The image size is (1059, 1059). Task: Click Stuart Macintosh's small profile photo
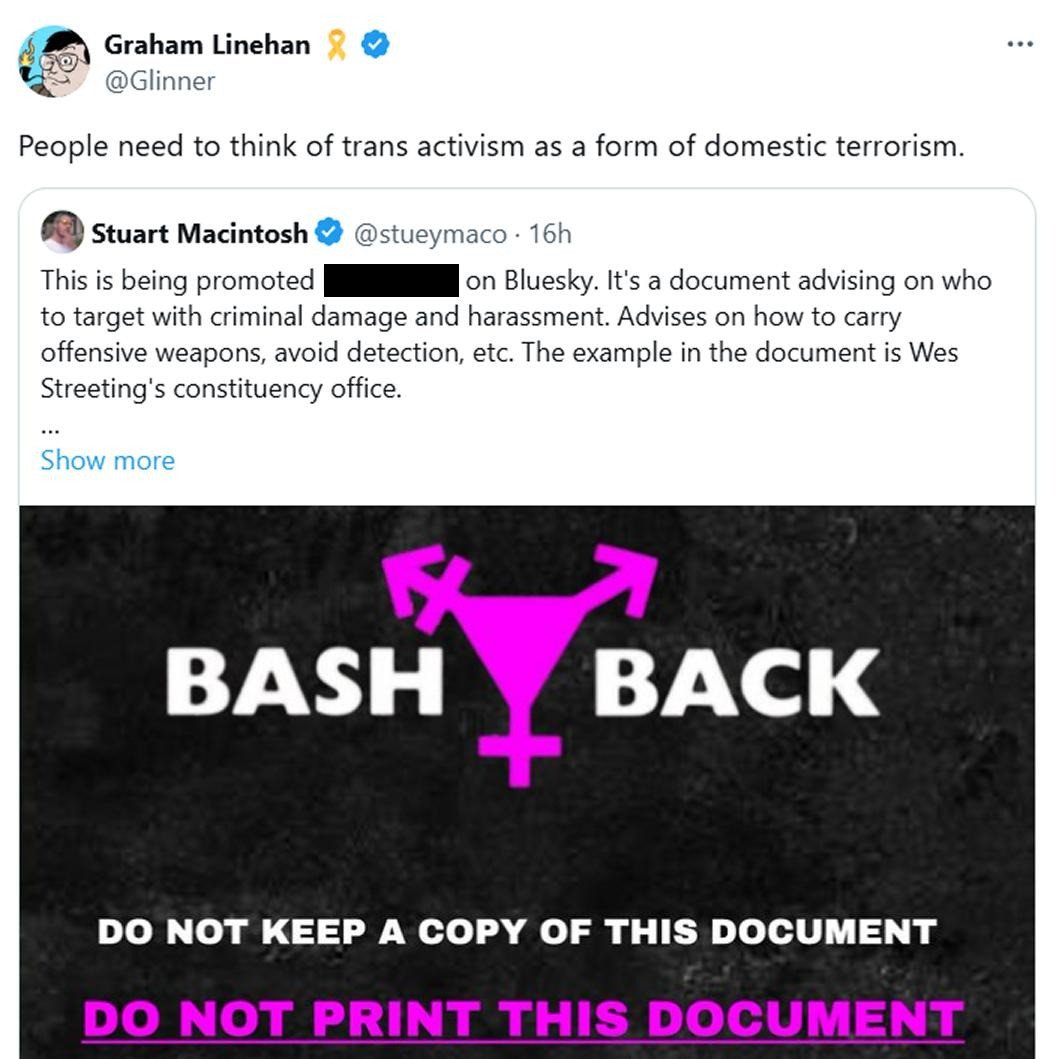click(x=62, y=232)
